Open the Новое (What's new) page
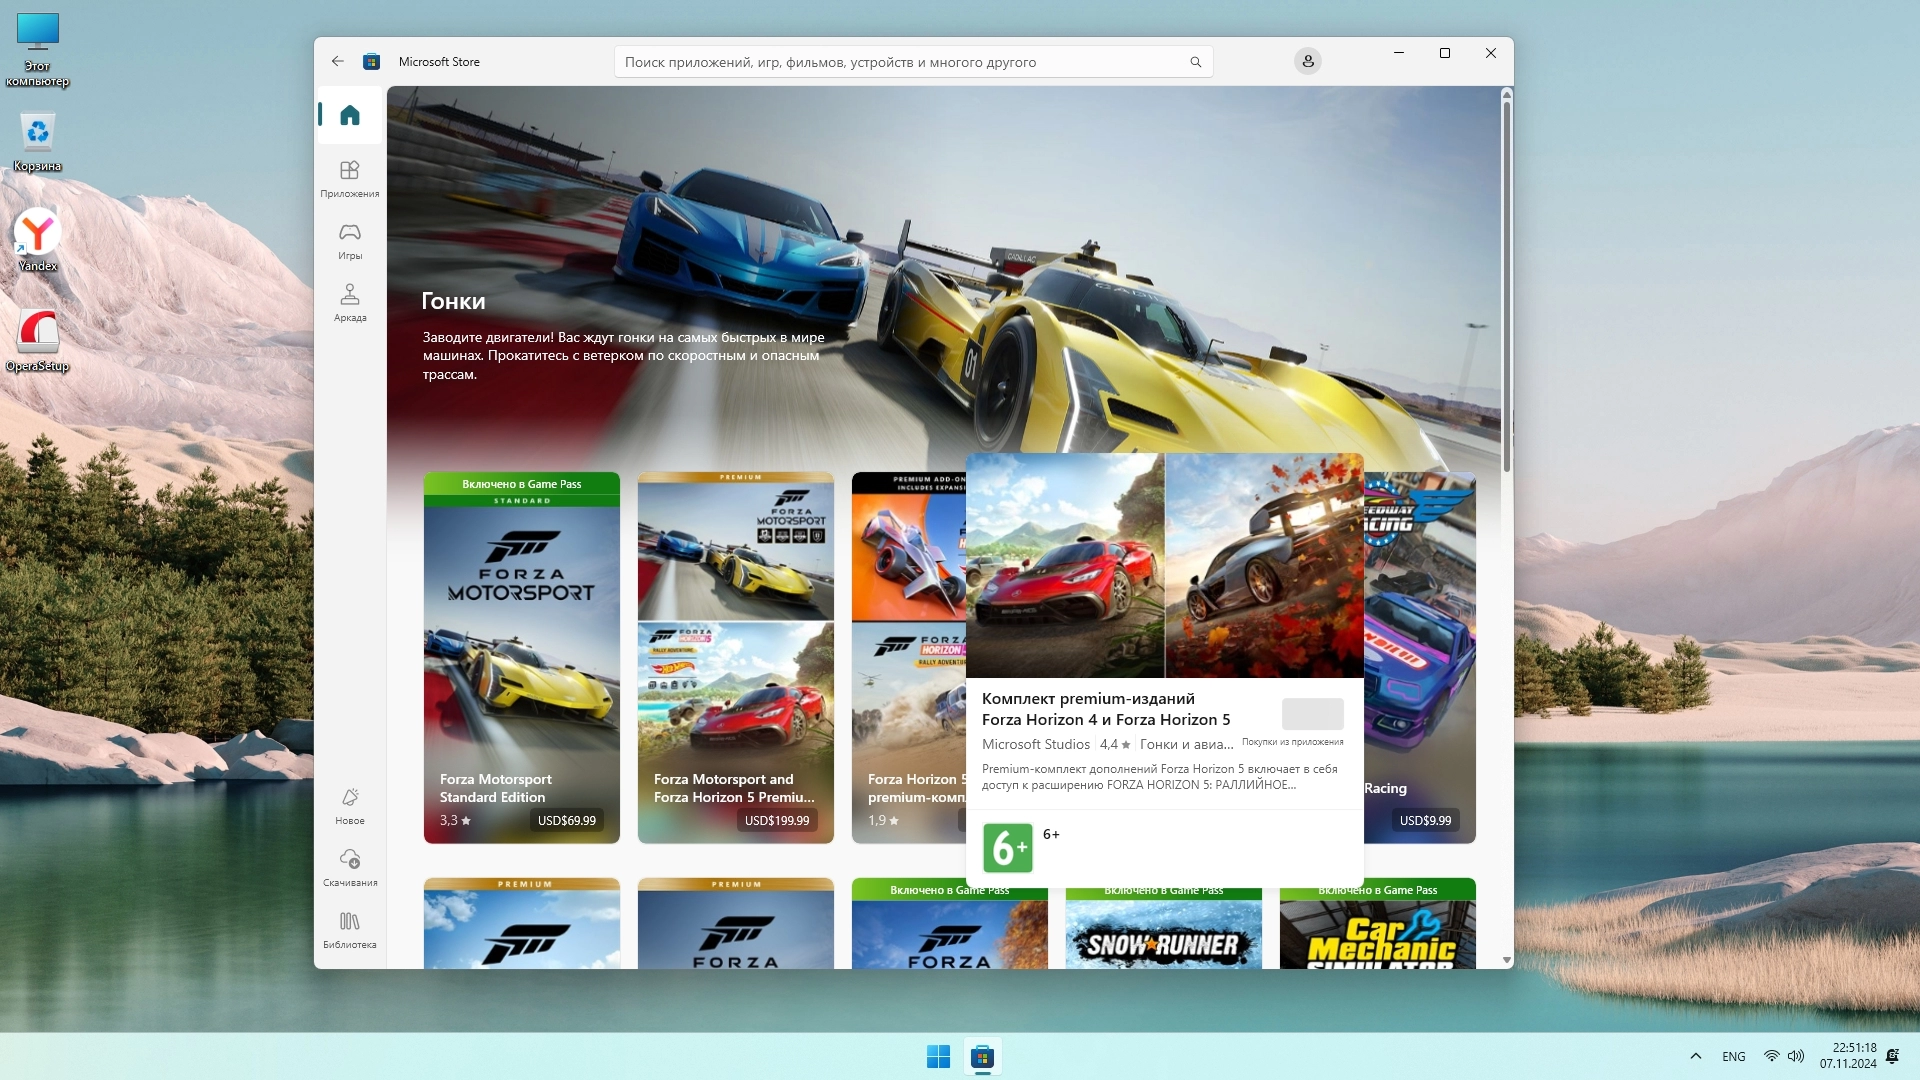1920x1080 pixels. [x=349, y=805]
